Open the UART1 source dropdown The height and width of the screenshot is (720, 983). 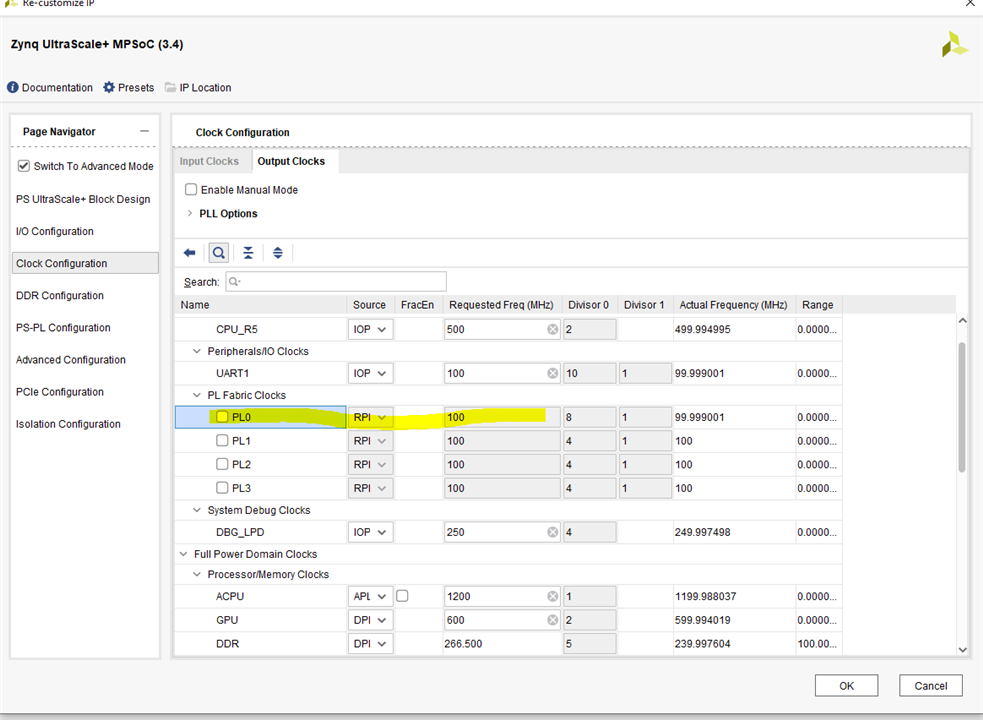pos(371,373)
